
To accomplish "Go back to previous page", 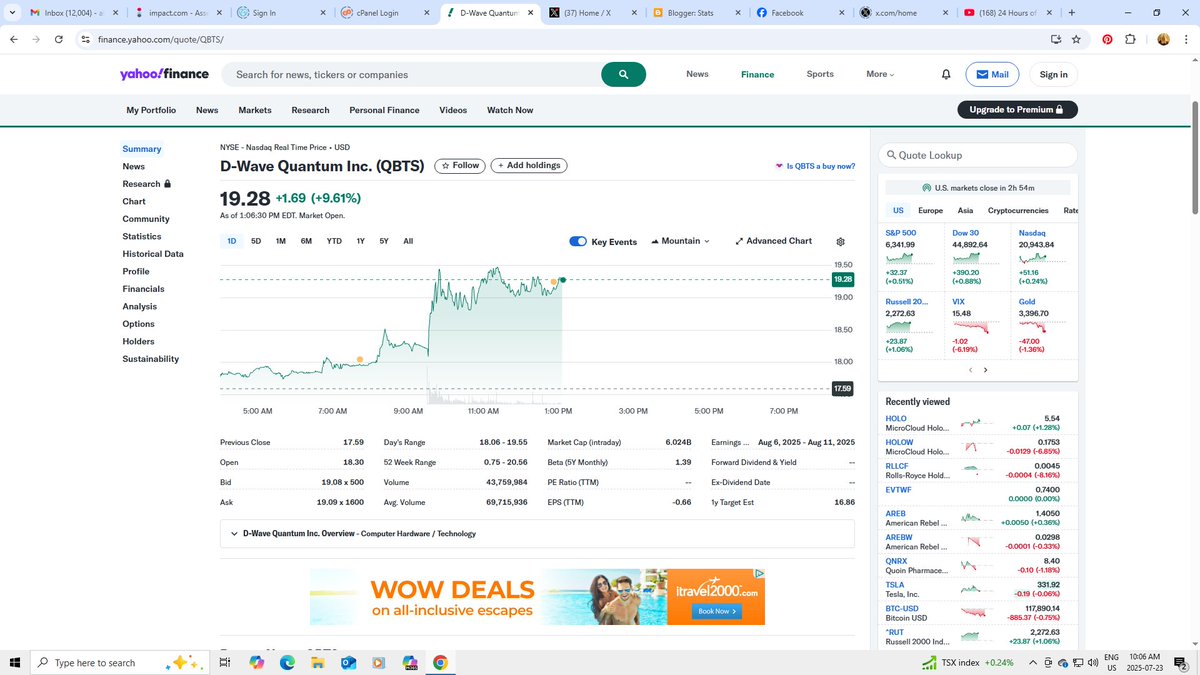I will [14, 39].
